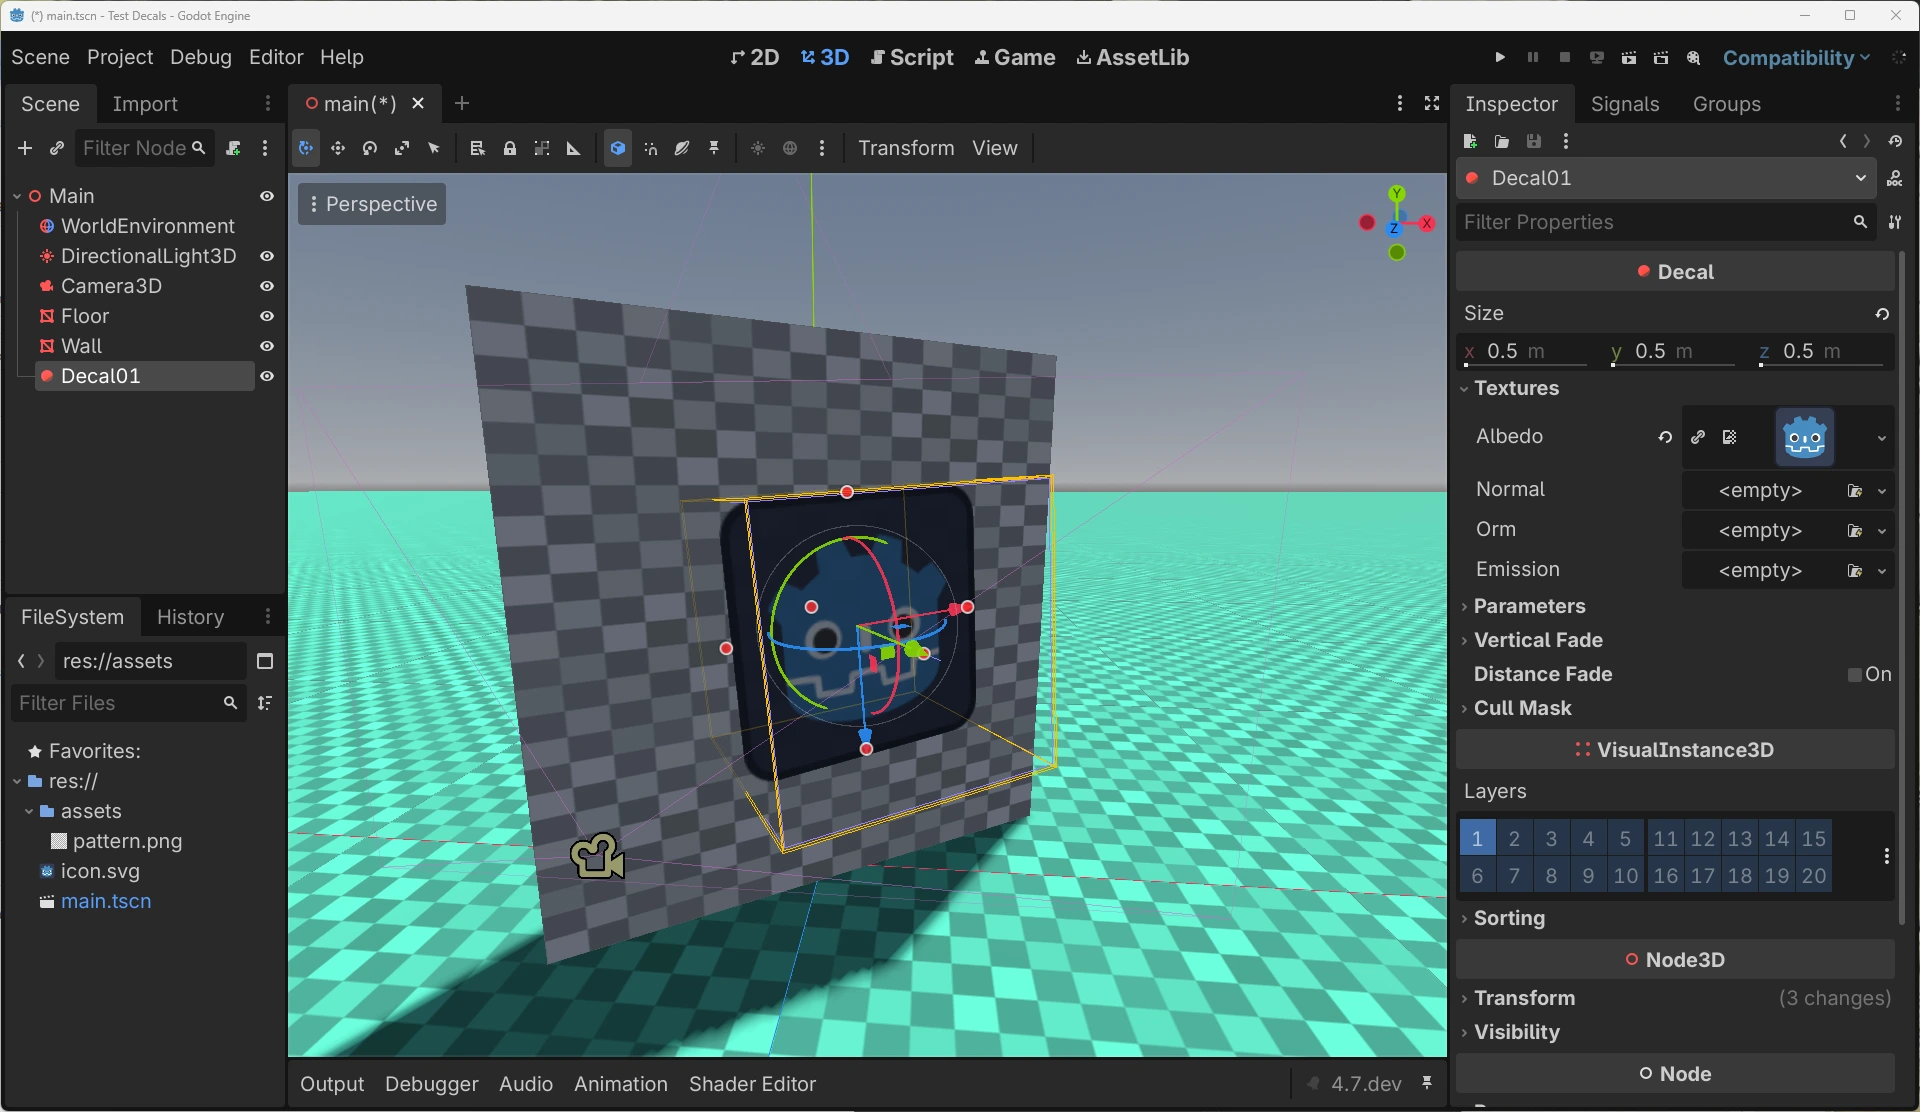Open the Project menu
1920x1112 pixels.
120,57
